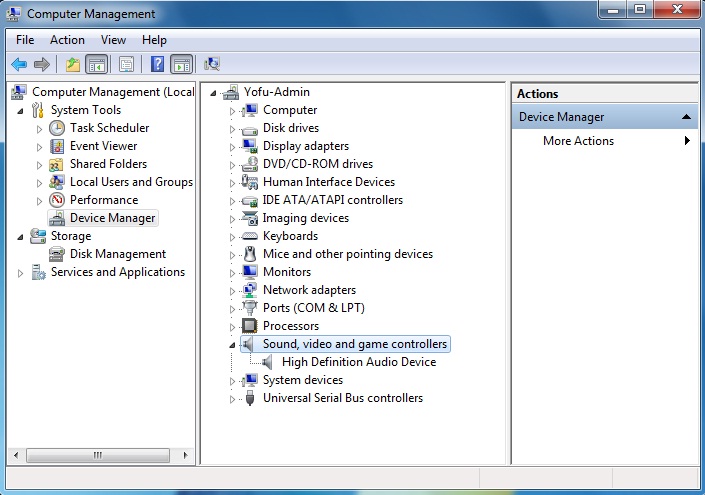This screenshot has width=705, height=495.
Task: Click the Event Viewer icon
Action: [57, 146]
